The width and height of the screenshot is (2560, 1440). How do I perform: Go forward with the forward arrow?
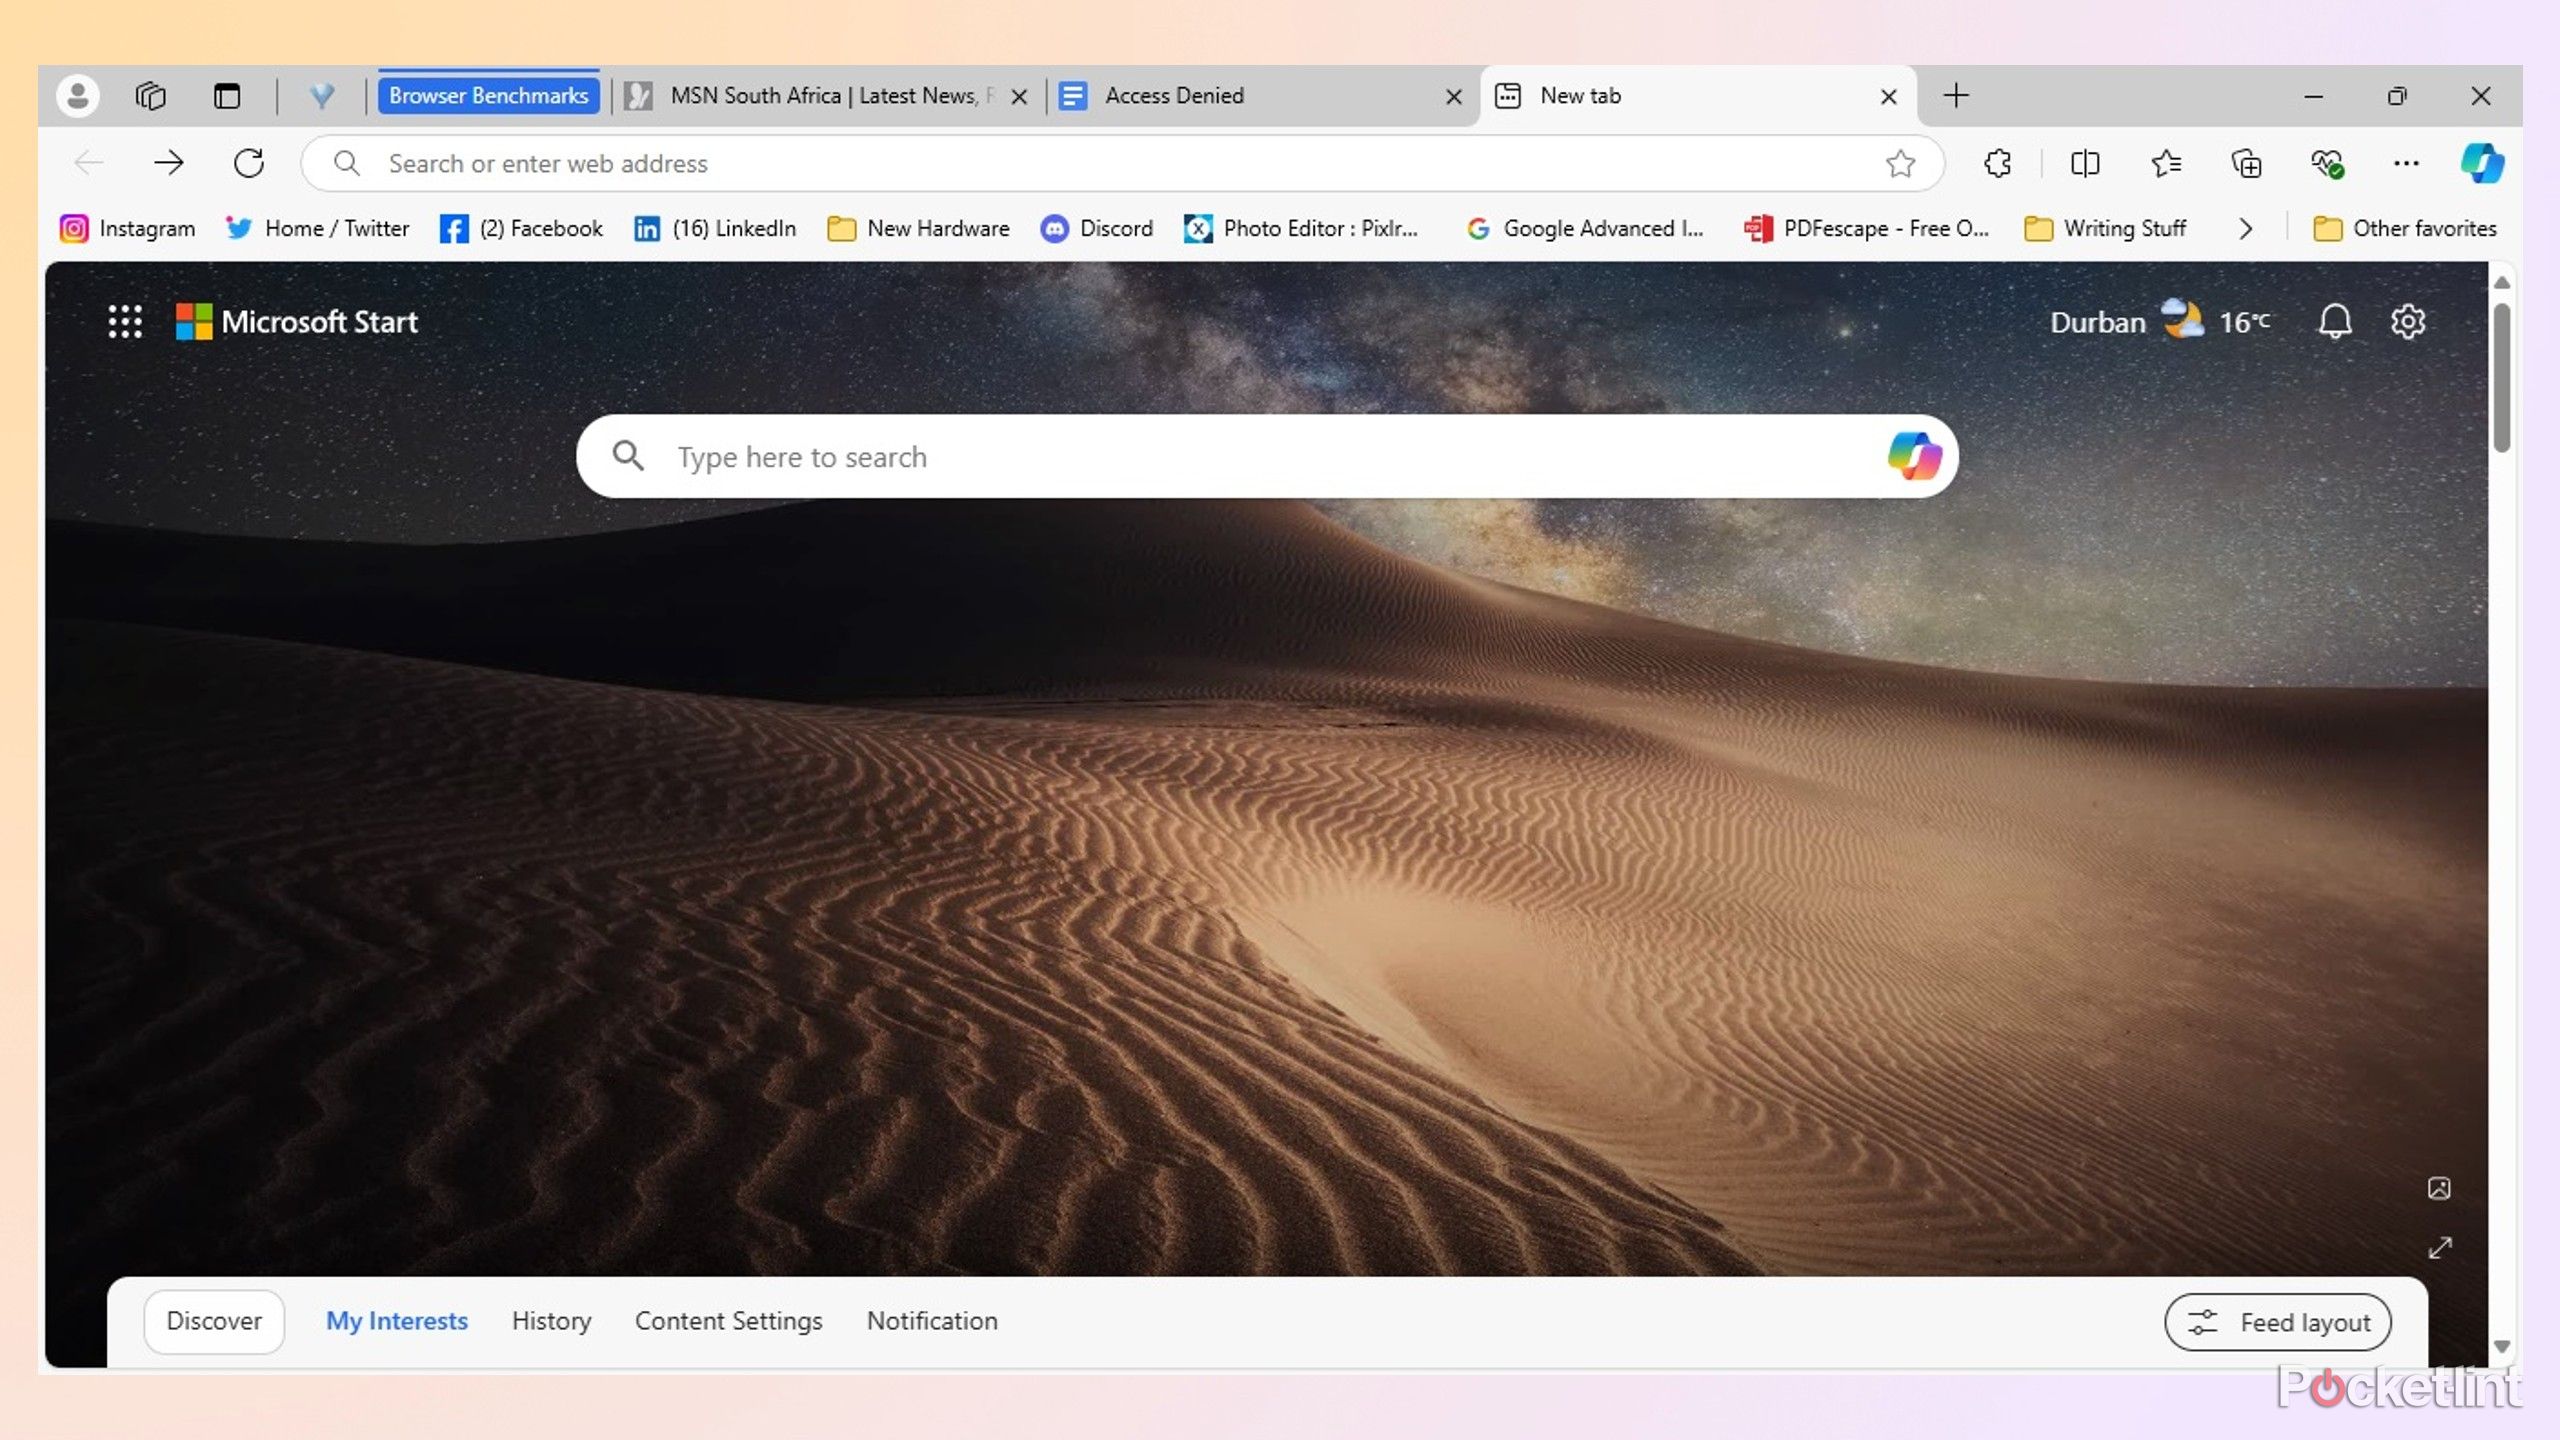click(168, 163)
